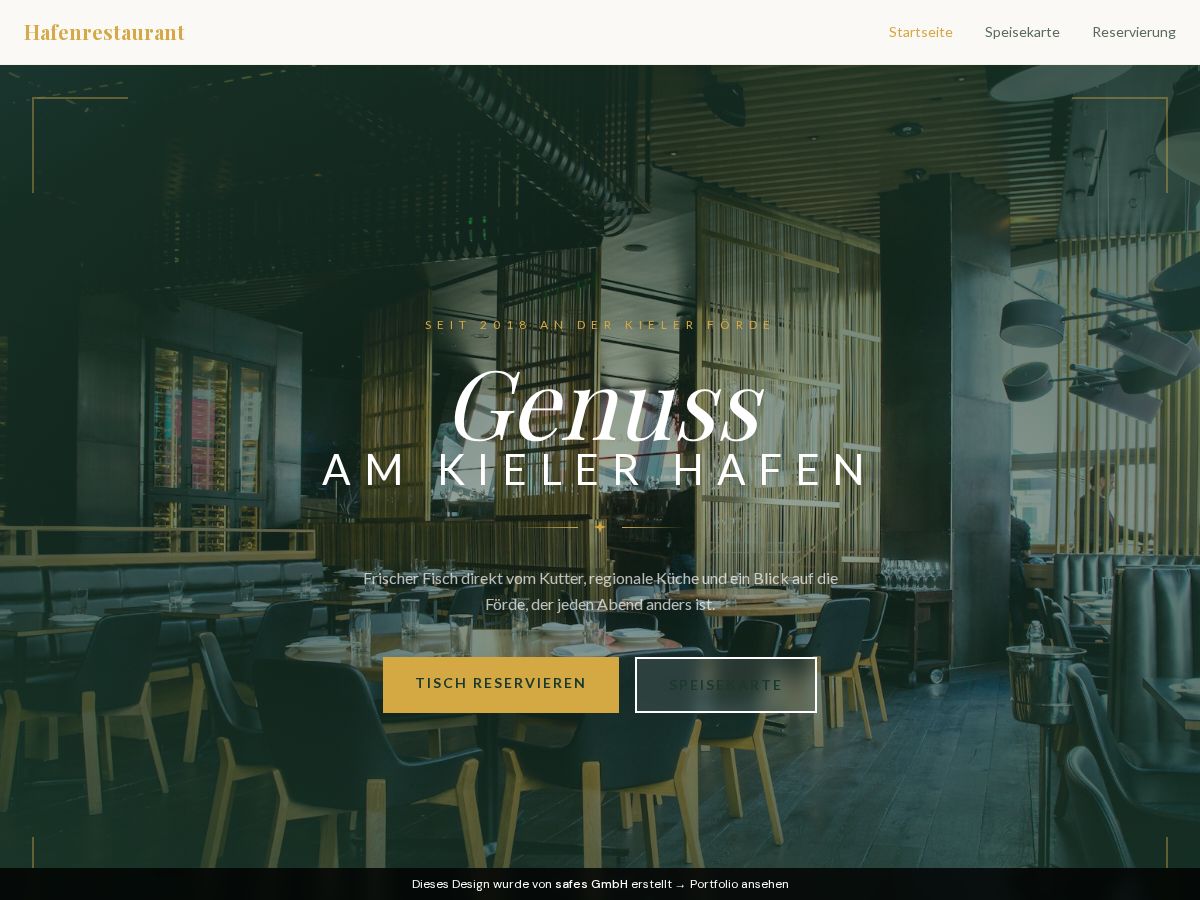Click the Genuss script heading
Image resolution: width=1200 pixels, height=900 pixels.
(x=607, y=405)
